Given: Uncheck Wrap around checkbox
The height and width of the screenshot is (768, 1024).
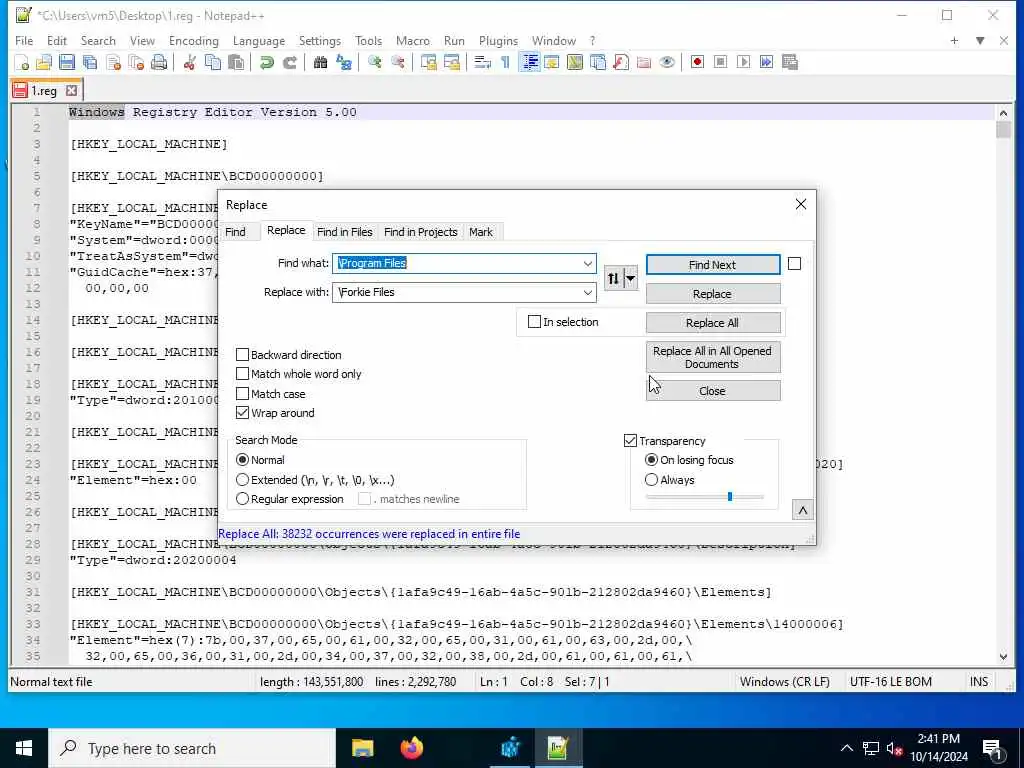Looking at the screenshot, I should click(242, 413).
